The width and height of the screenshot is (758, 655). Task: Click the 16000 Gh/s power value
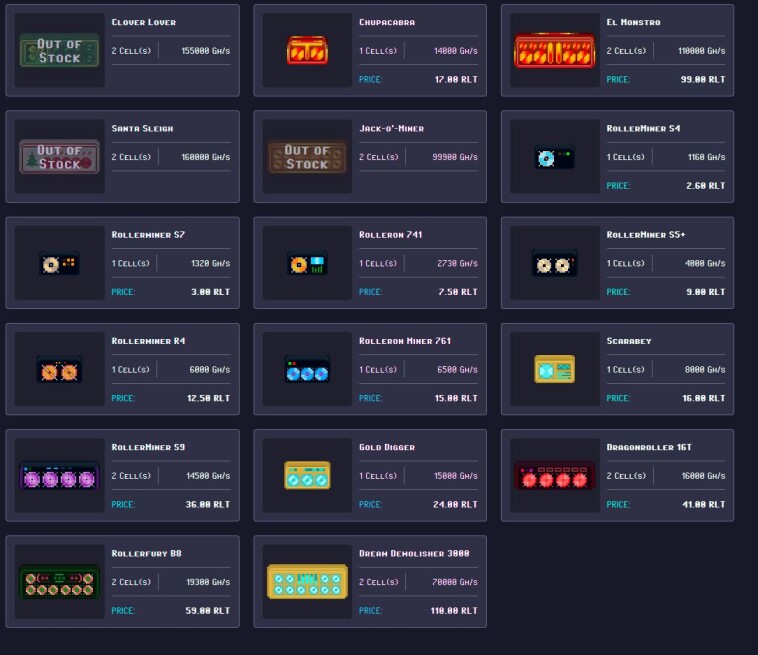[703, 476]
